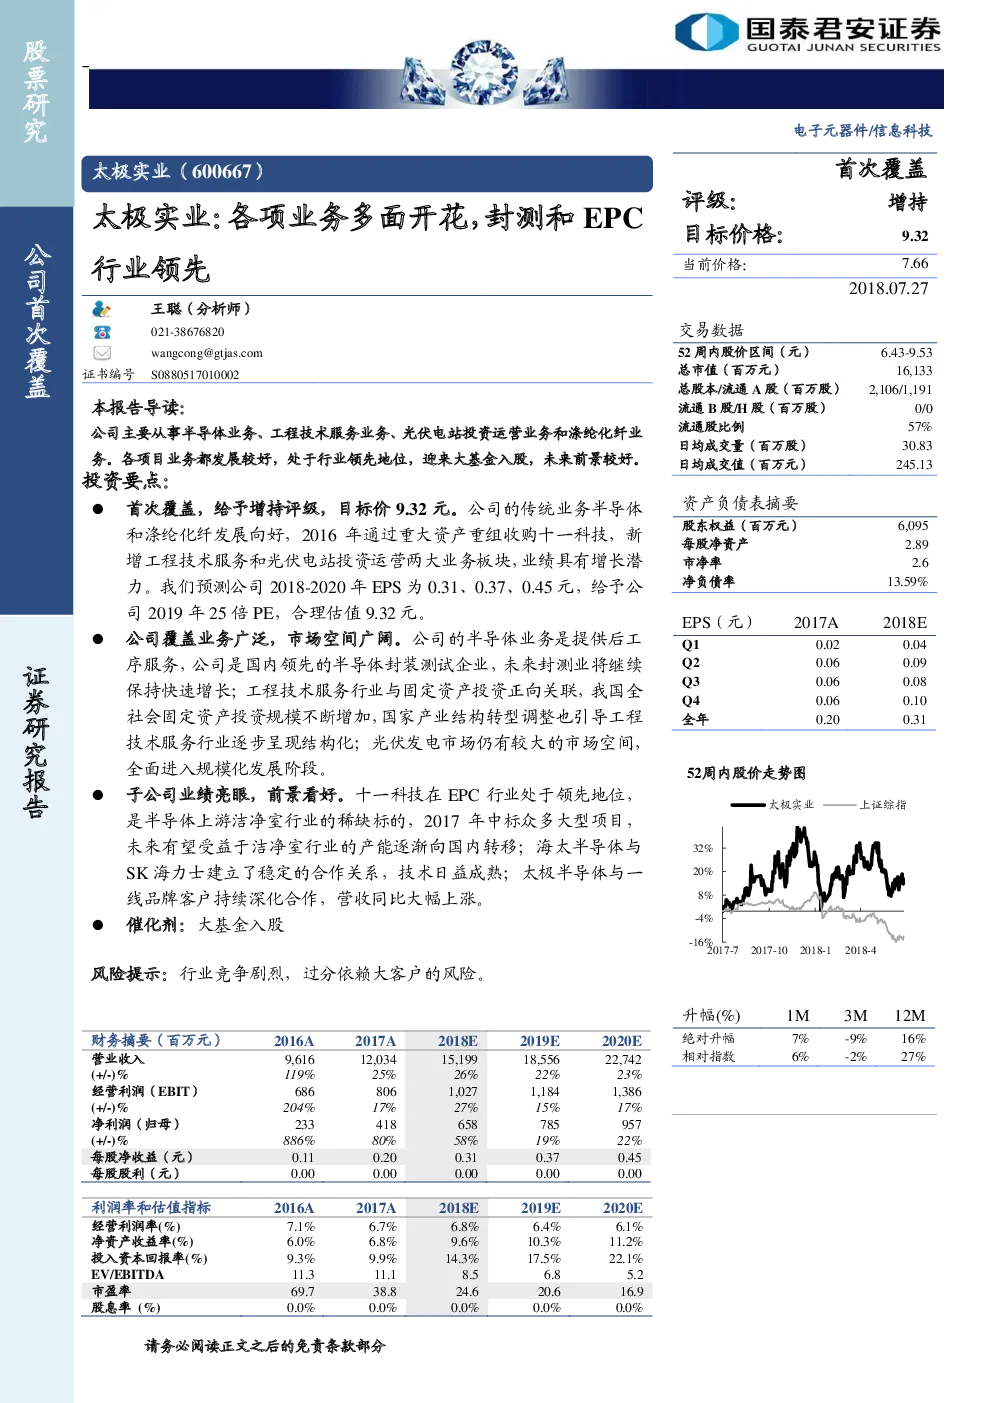Select 12M relative index value 27%

(x=913, y=1057)
